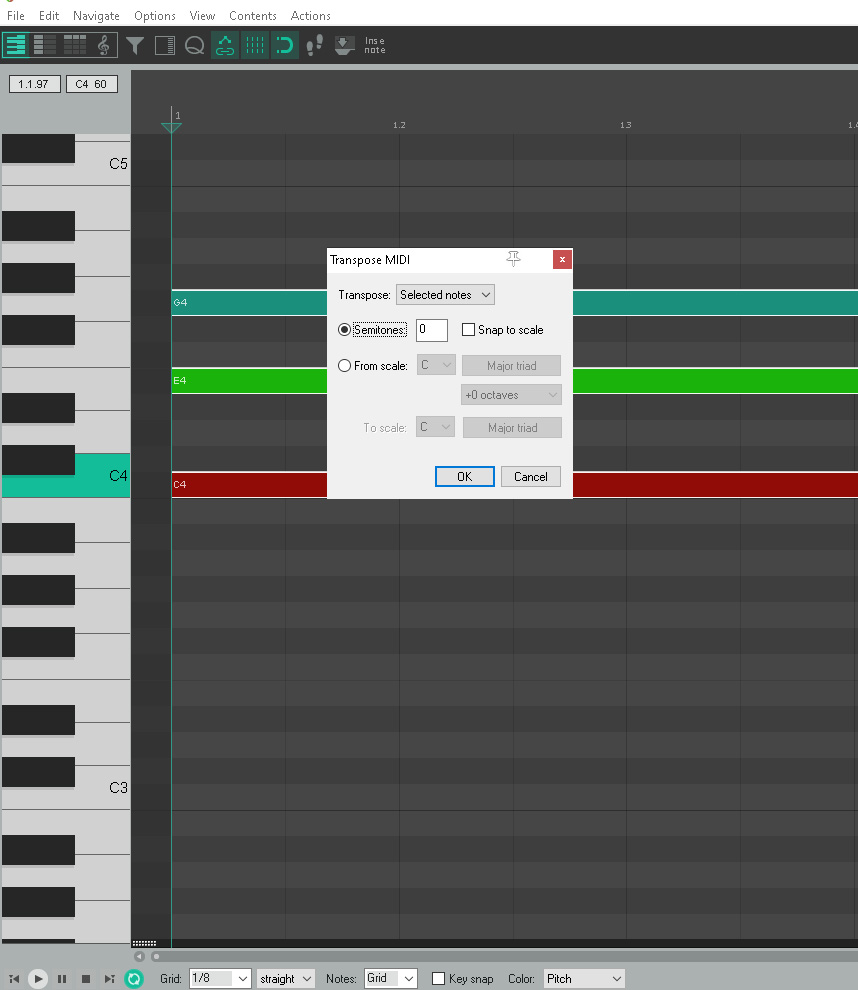Click the highlighted C4 piano key

click(101, 475)
